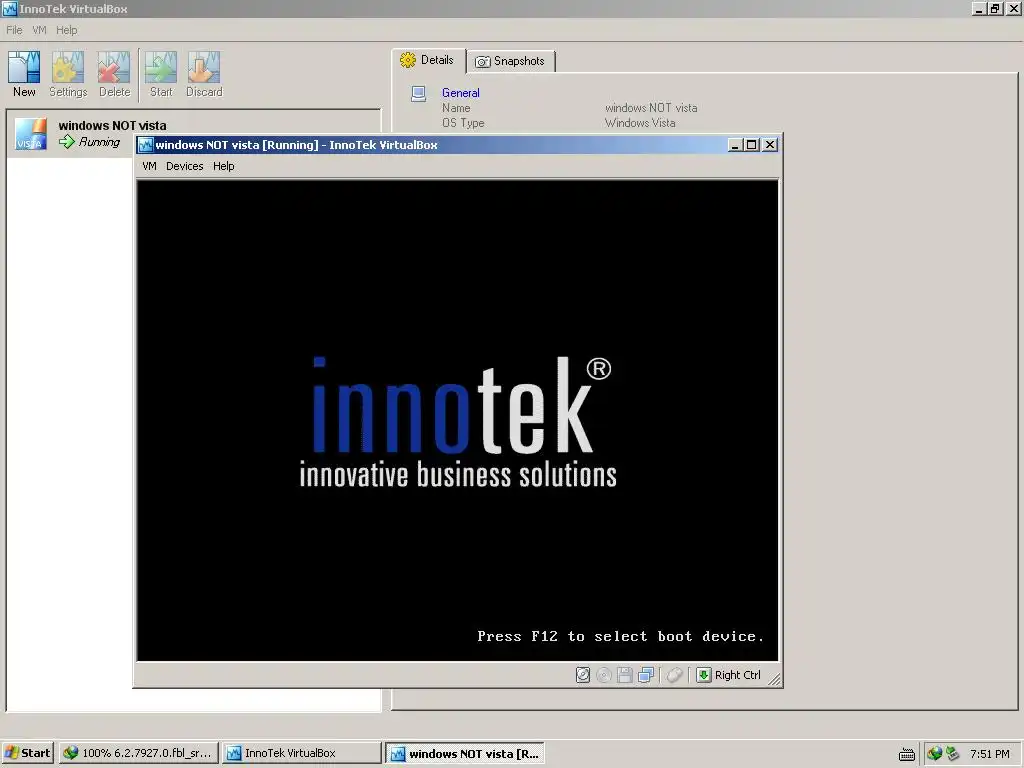Click the 'Name' label in General details
This screenshot has height=768, width=1024.
pyautogui.click(x=456, y=108)
